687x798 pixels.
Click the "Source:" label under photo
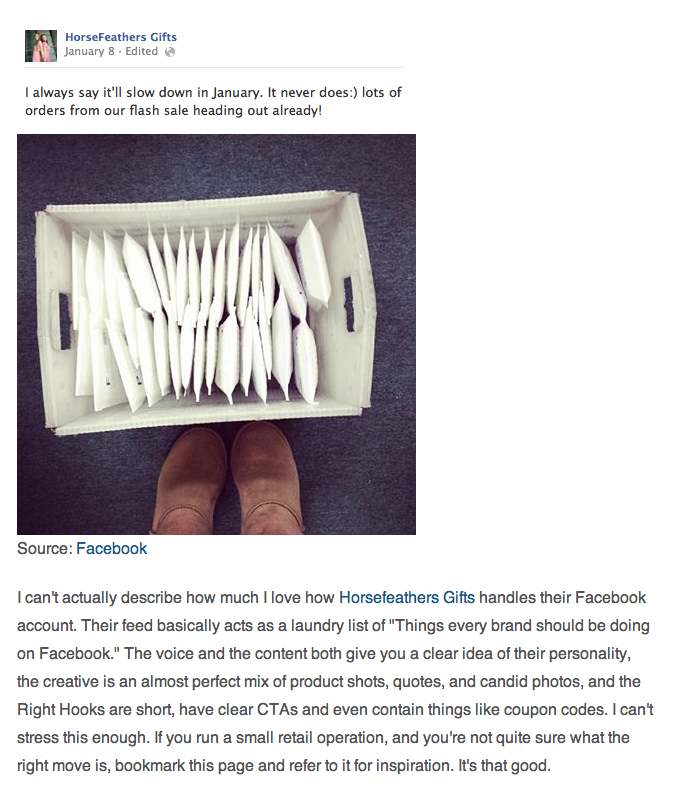click(45, 549)
